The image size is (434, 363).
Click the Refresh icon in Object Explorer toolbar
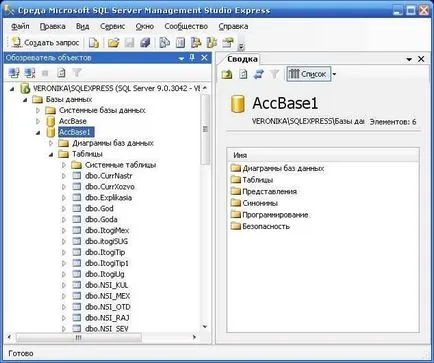pos(61,73)
